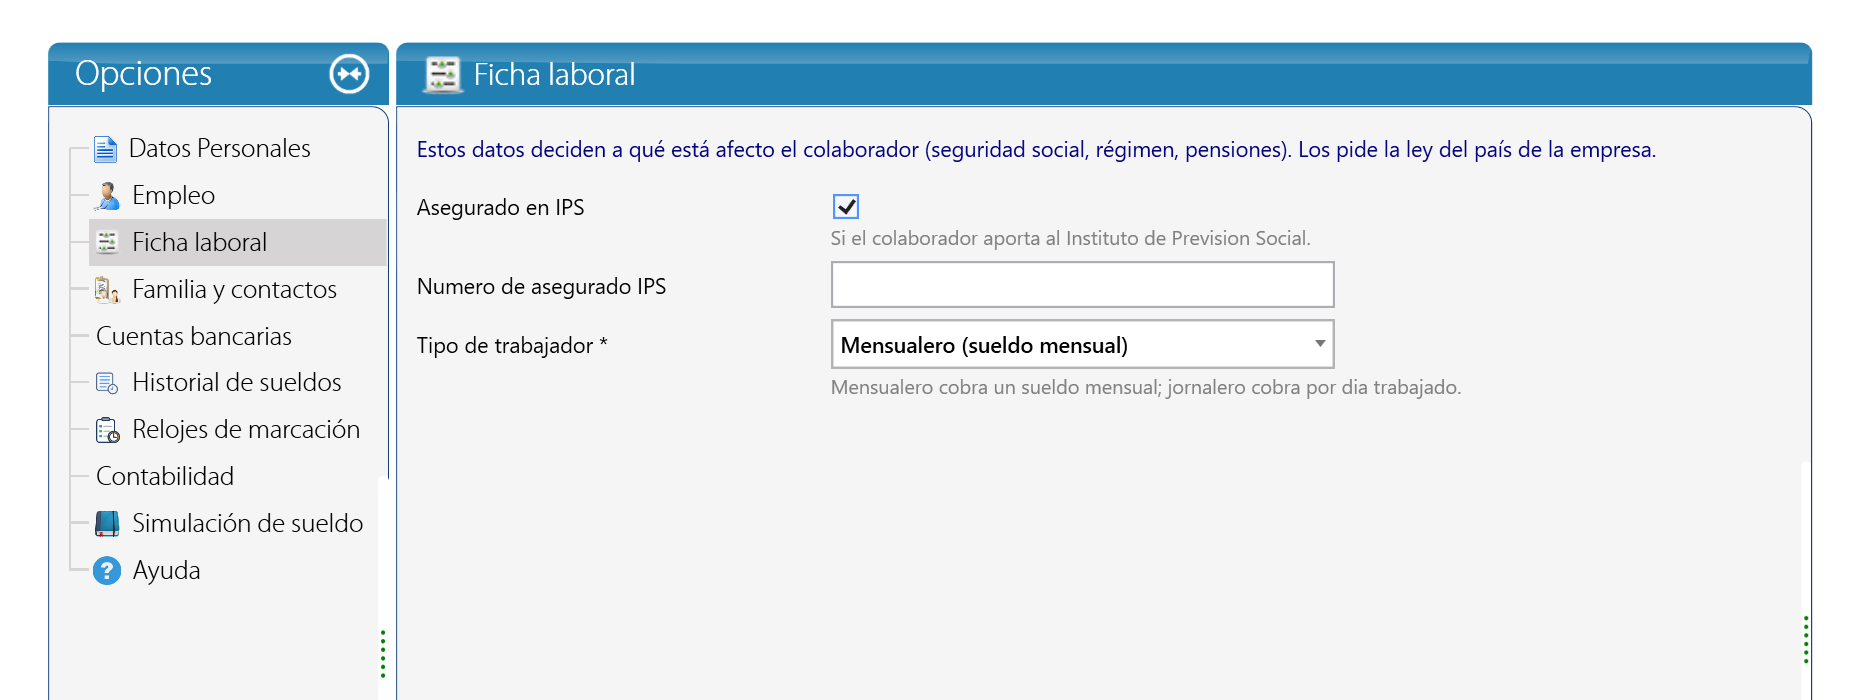Click the Familia y contactos icon
This screenshot has height=700, width=1860.
click(107, 289)
